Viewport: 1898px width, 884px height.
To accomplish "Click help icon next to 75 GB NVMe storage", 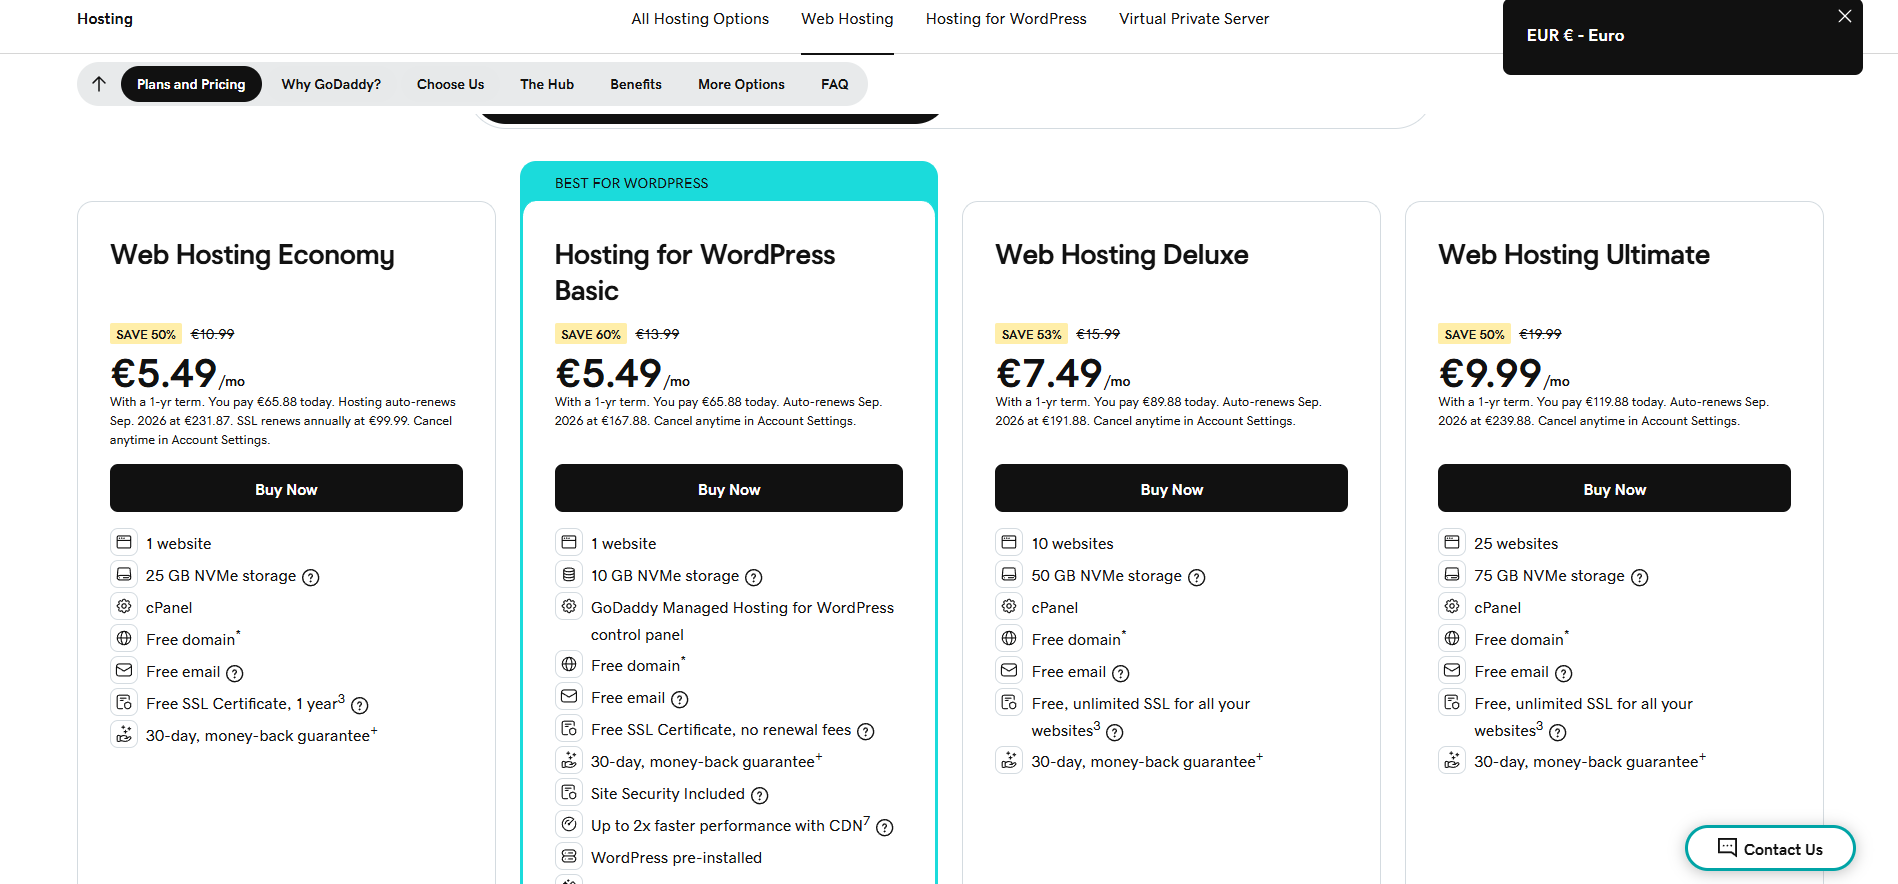I will click(1639, 577).
